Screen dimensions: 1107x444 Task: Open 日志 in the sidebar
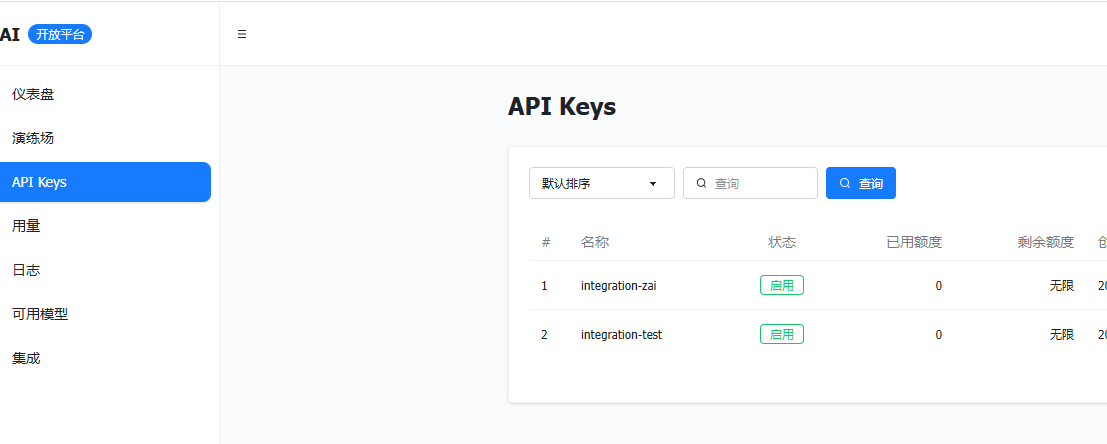(x=26, y=270)
